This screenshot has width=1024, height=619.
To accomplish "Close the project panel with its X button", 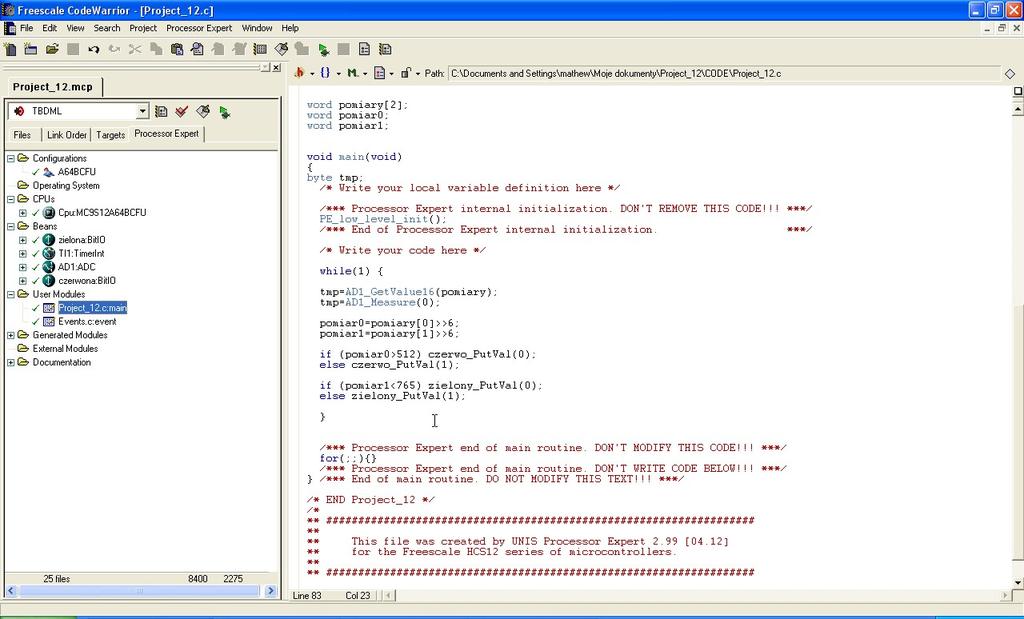I will 276,68.
